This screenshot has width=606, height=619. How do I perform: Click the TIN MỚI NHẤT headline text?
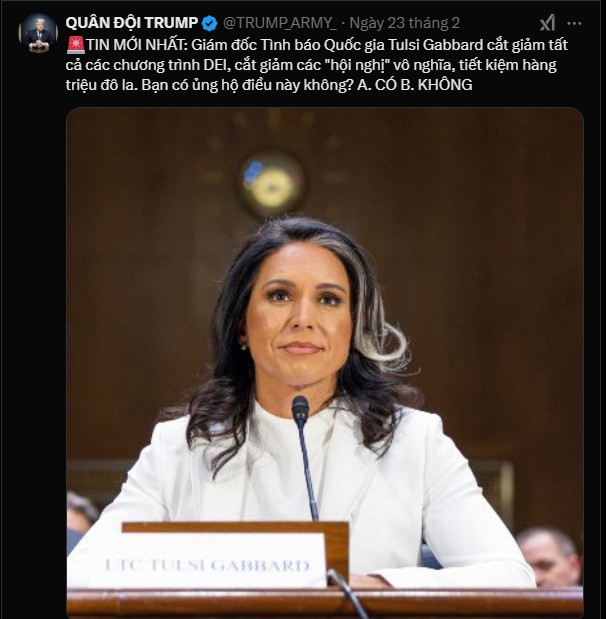[137, 45]
